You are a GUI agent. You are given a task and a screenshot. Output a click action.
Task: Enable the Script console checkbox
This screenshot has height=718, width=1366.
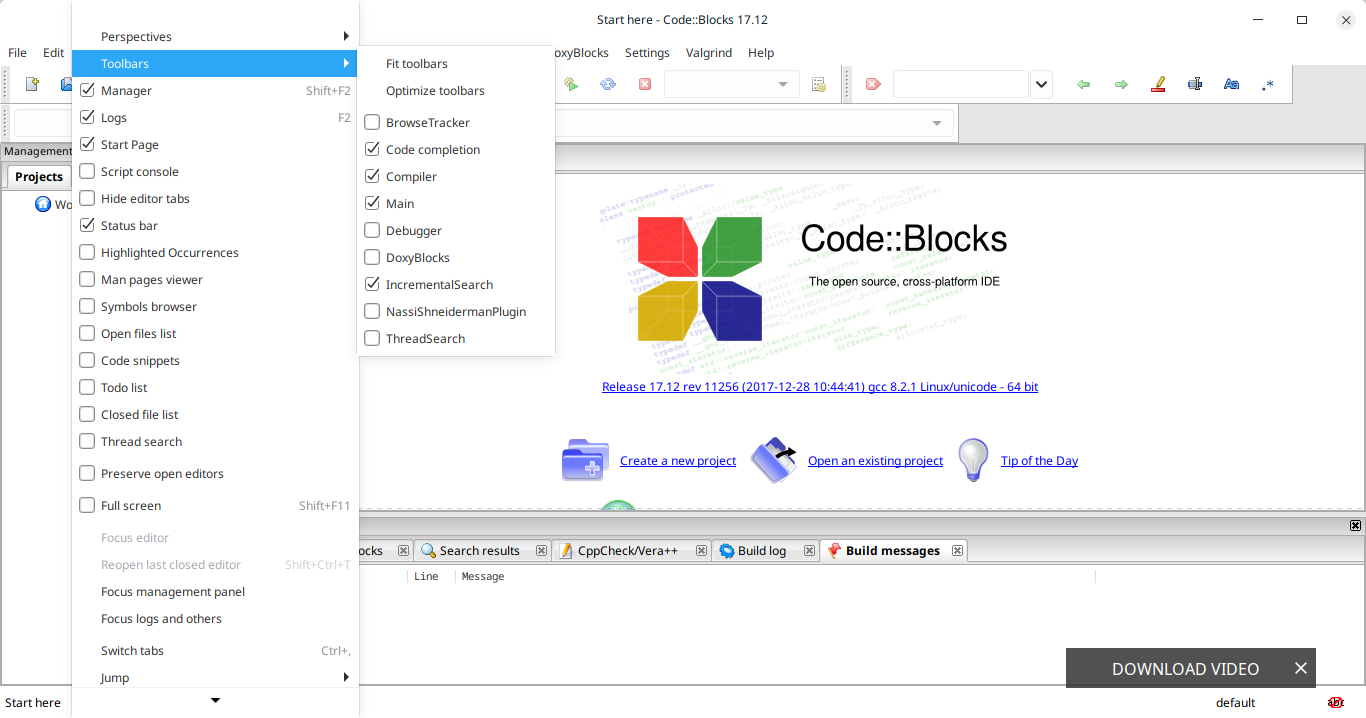point(87,171)
